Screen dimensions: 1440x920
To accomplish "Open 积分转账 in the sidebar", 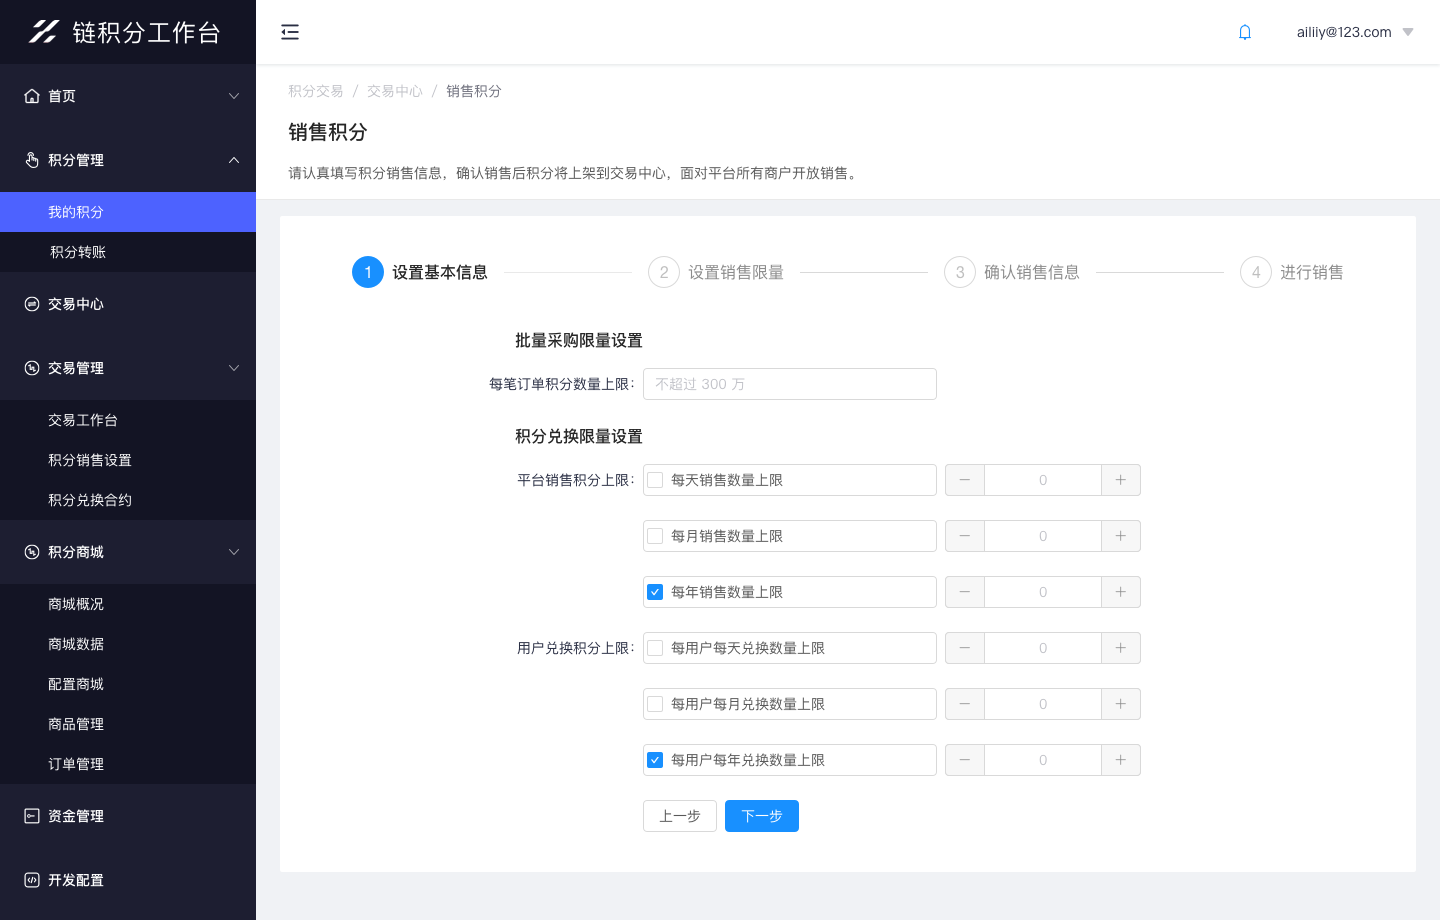I will coord(128,252).
